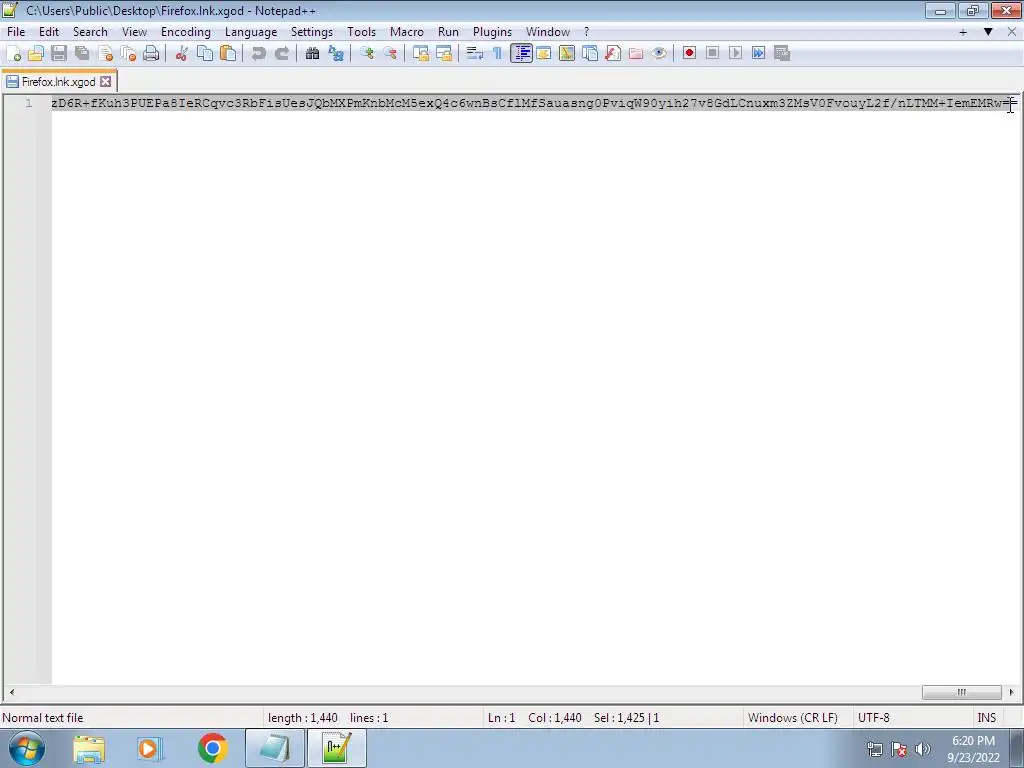Toggle synchronized horizontal scrolling

pos(444,54)
